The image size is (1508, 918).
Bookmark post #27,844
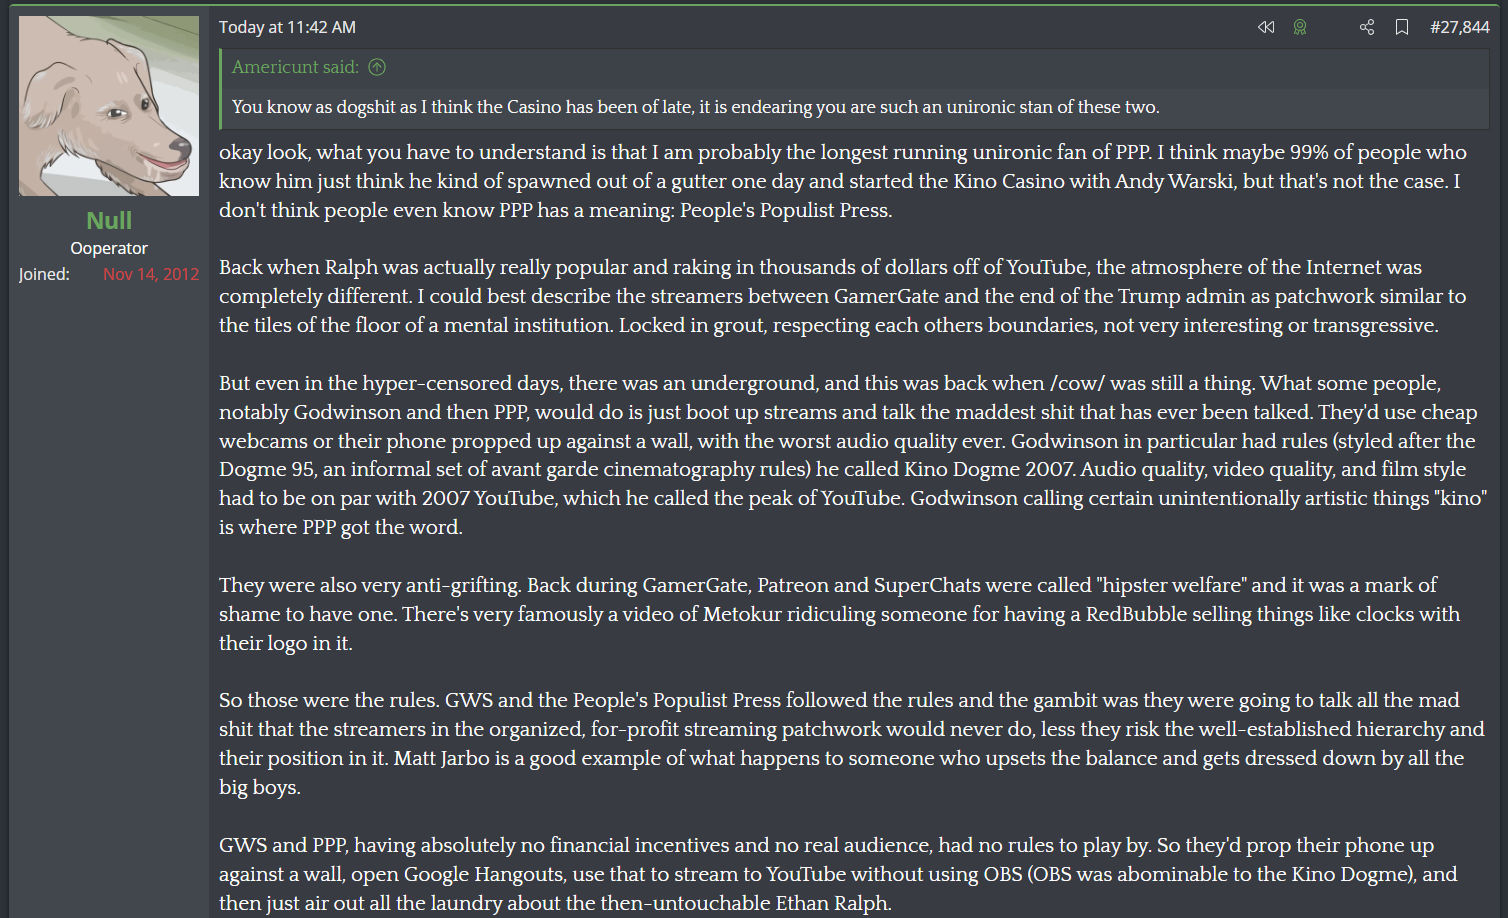click(1402, 27)
